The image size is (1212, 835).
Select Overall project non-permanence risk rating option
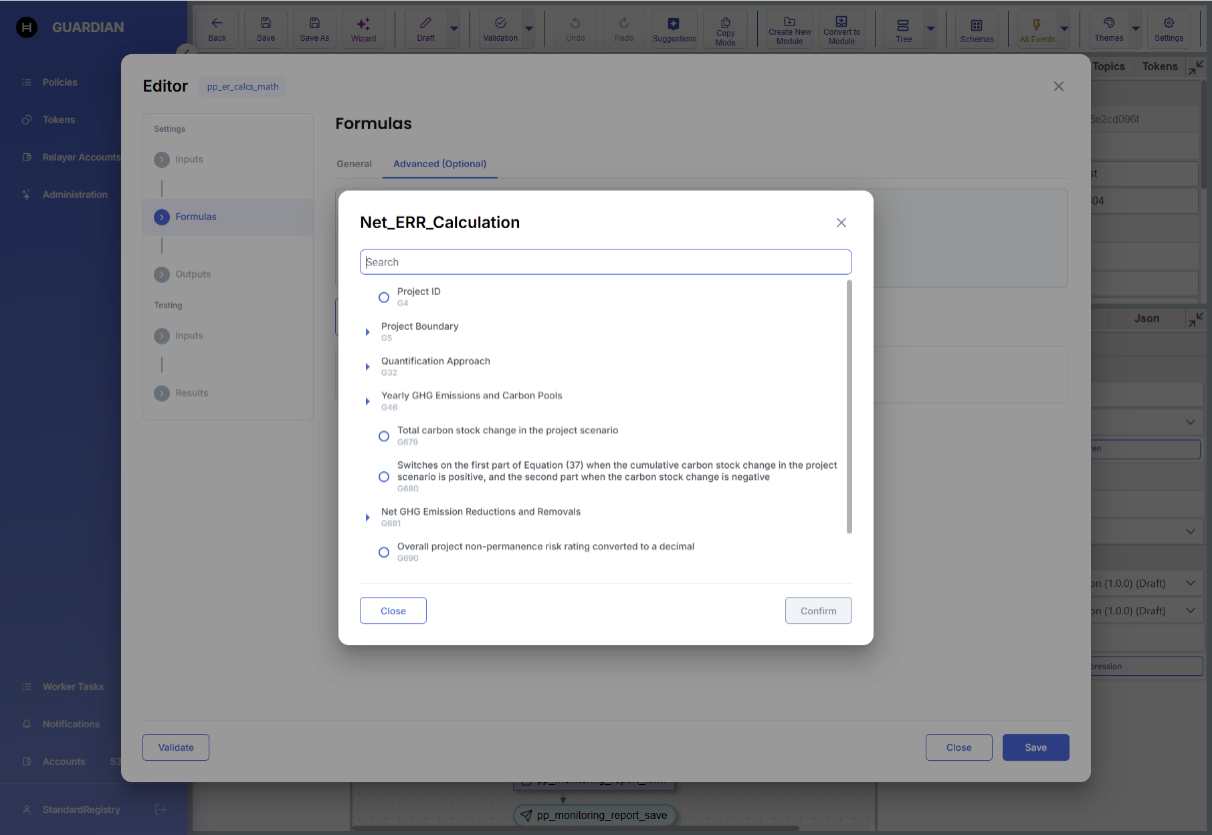pos(384,552)
